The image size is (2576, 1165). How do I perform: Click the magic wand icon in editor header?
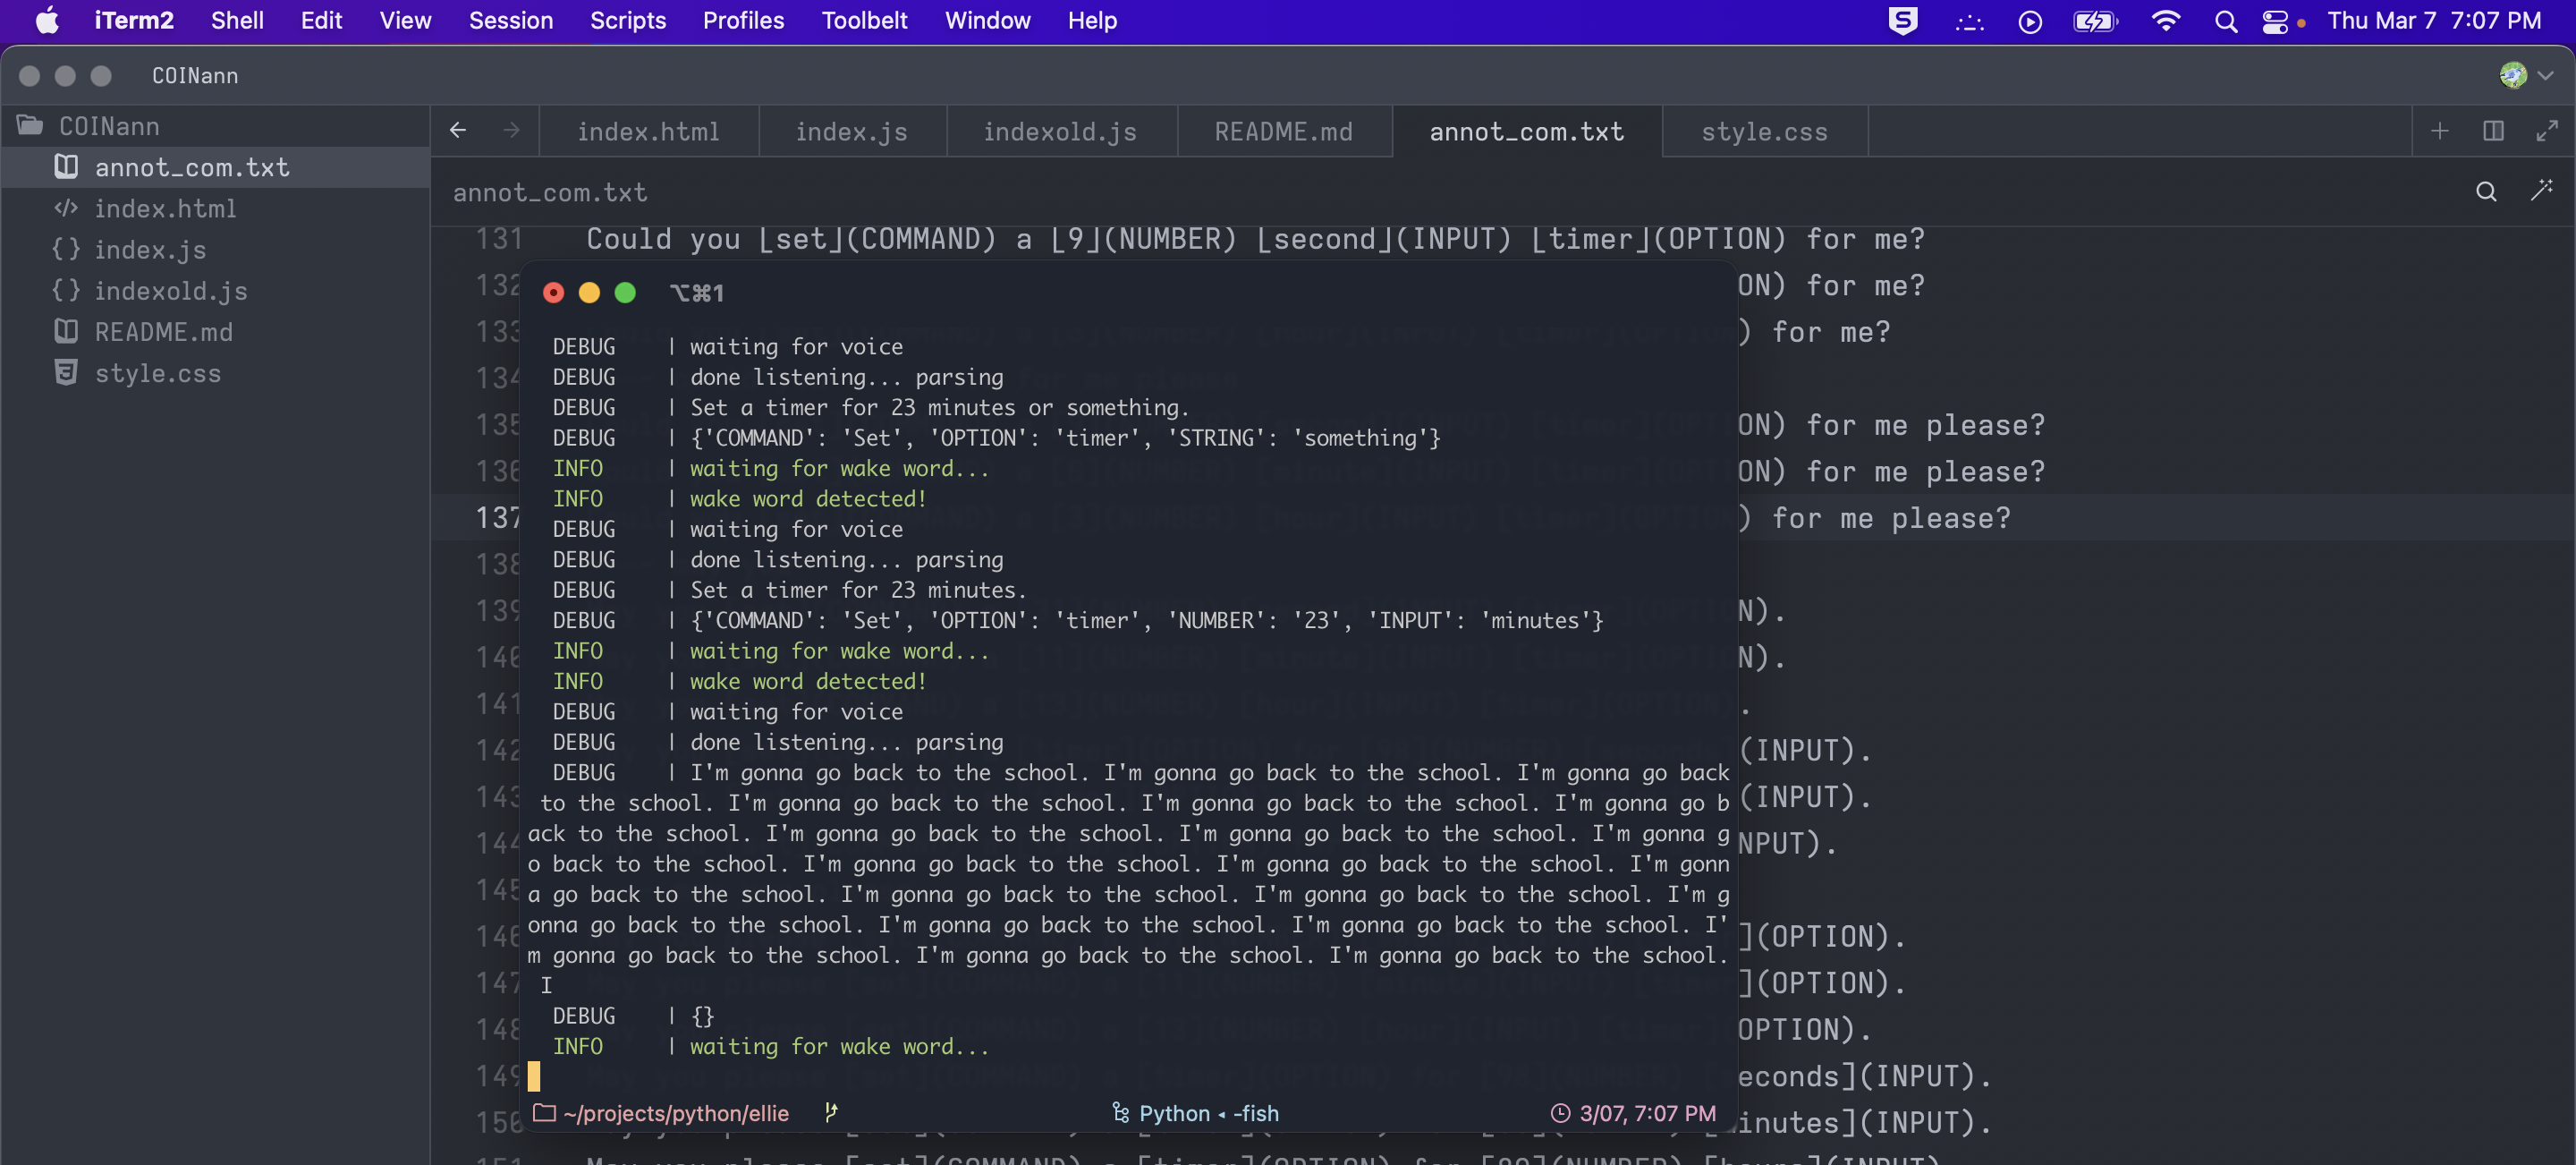point(2541,190)
